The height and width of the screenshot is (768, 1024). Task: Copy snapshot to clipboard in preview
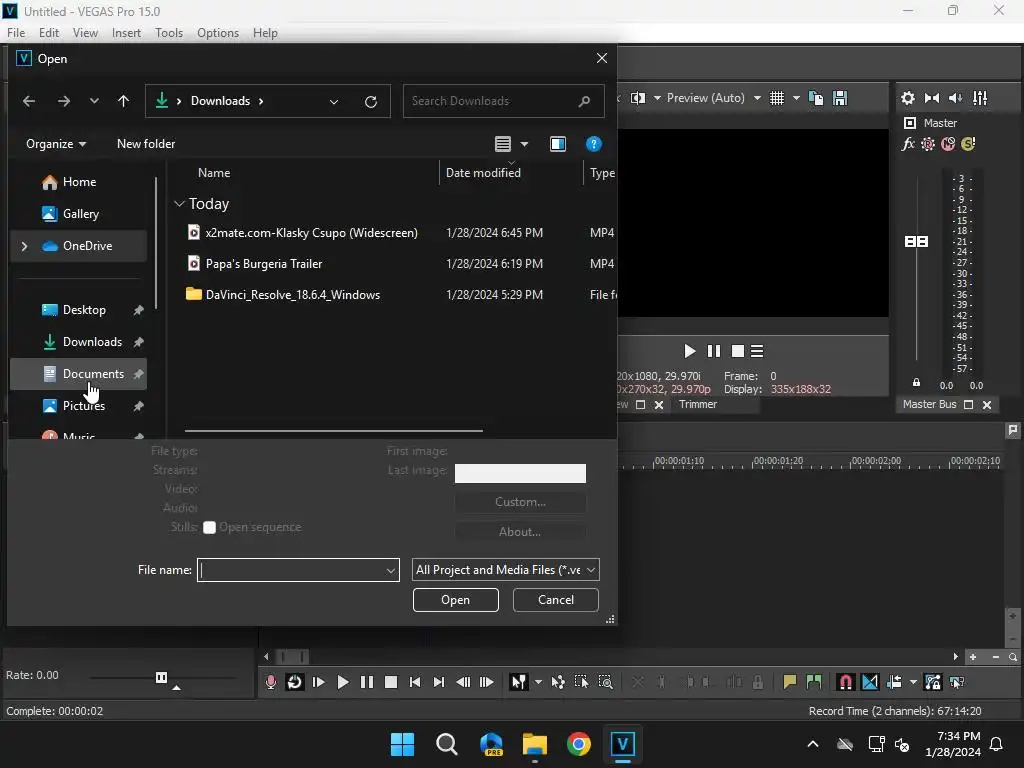click(816, 98)
